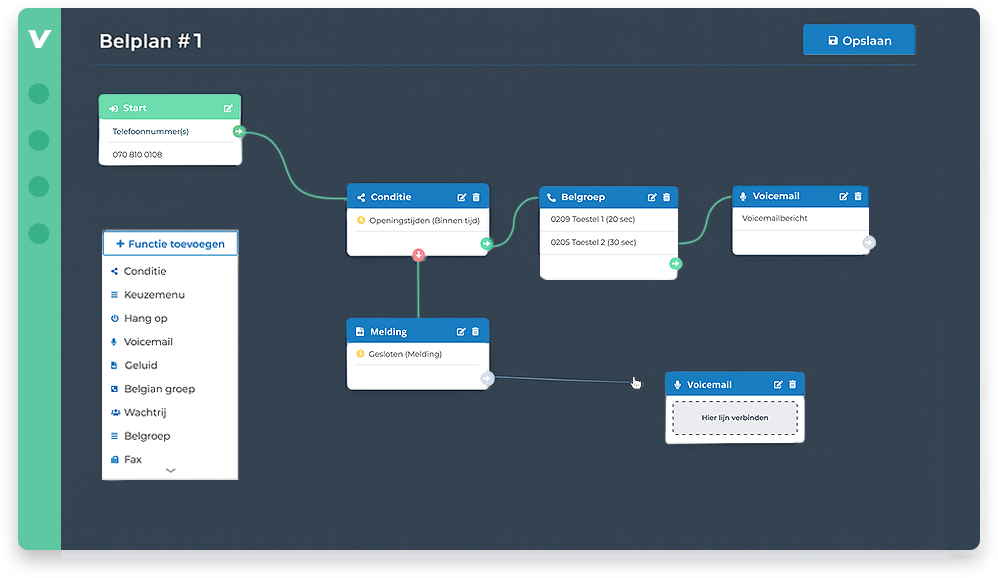Edit the unconnected Voicemail node
The image size is (998, 578).
tap(778, 384)
